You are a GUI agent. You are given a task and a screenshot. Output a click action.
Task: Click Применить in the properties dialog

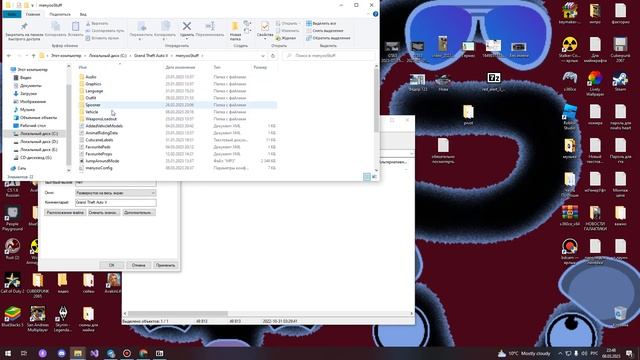coord(165,265)
